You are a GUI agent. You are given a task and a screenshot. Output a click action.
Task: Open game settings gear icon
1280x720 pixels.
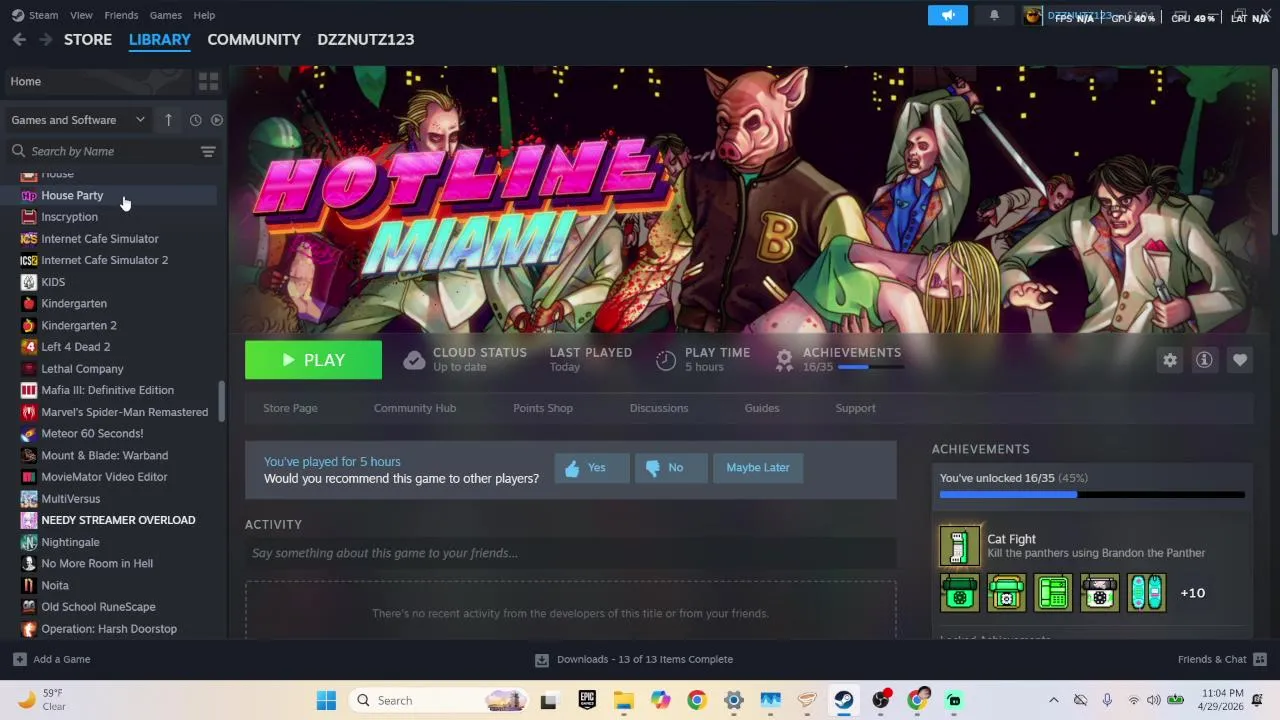1170,360
